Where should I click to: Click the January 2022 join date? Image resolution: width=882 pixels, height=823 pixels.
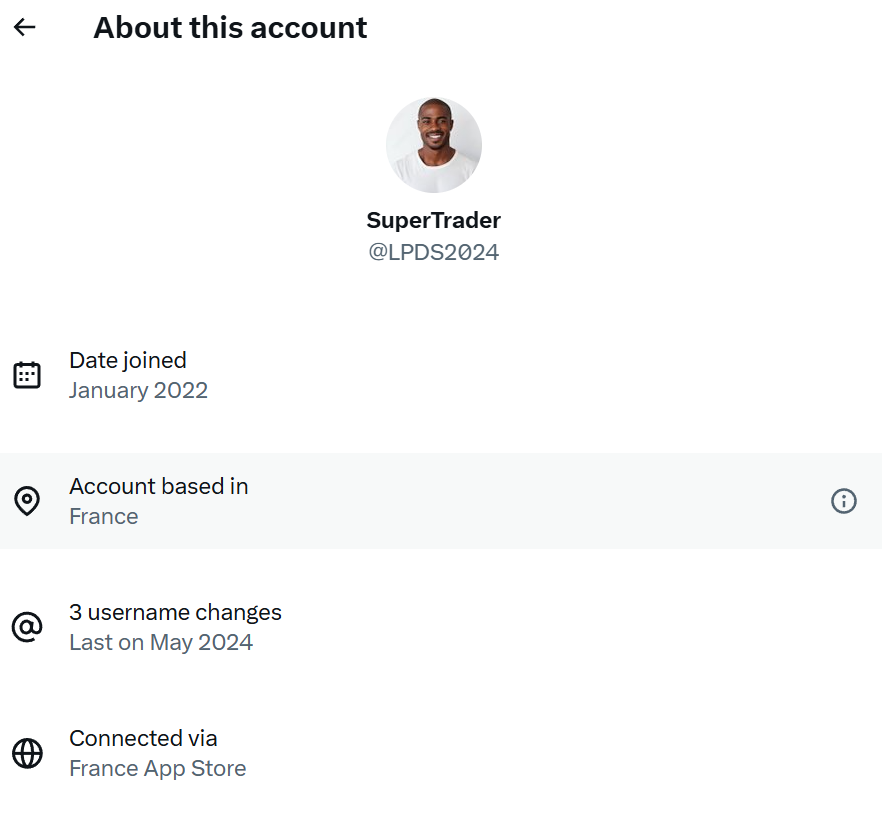click(x=138, y=390)
